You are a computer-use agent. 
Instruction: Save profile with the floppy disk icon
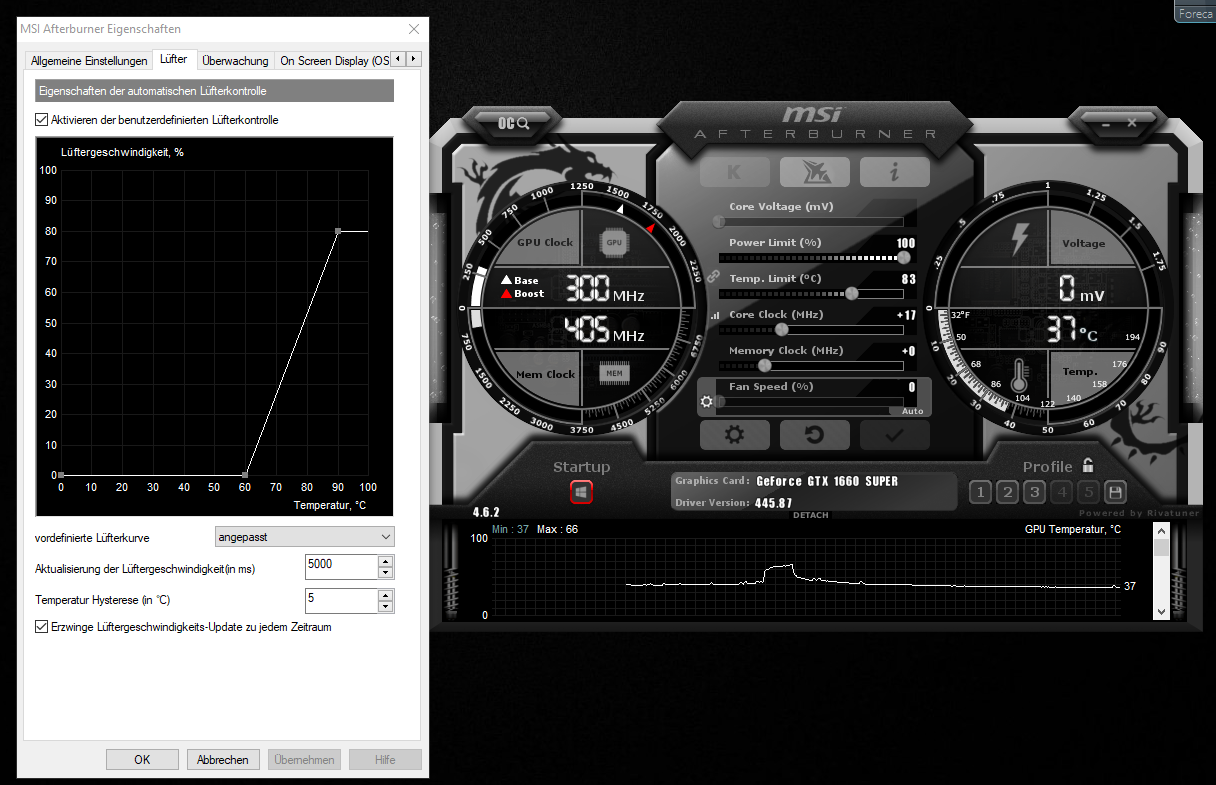(1116, 492)
